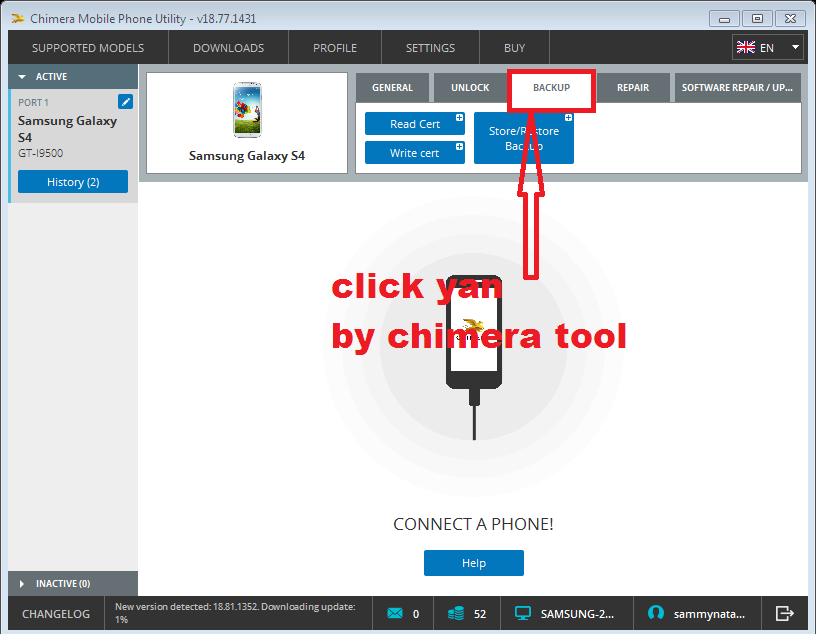Minimize the Chimera window
816x634 pixels.
[724, 19]
